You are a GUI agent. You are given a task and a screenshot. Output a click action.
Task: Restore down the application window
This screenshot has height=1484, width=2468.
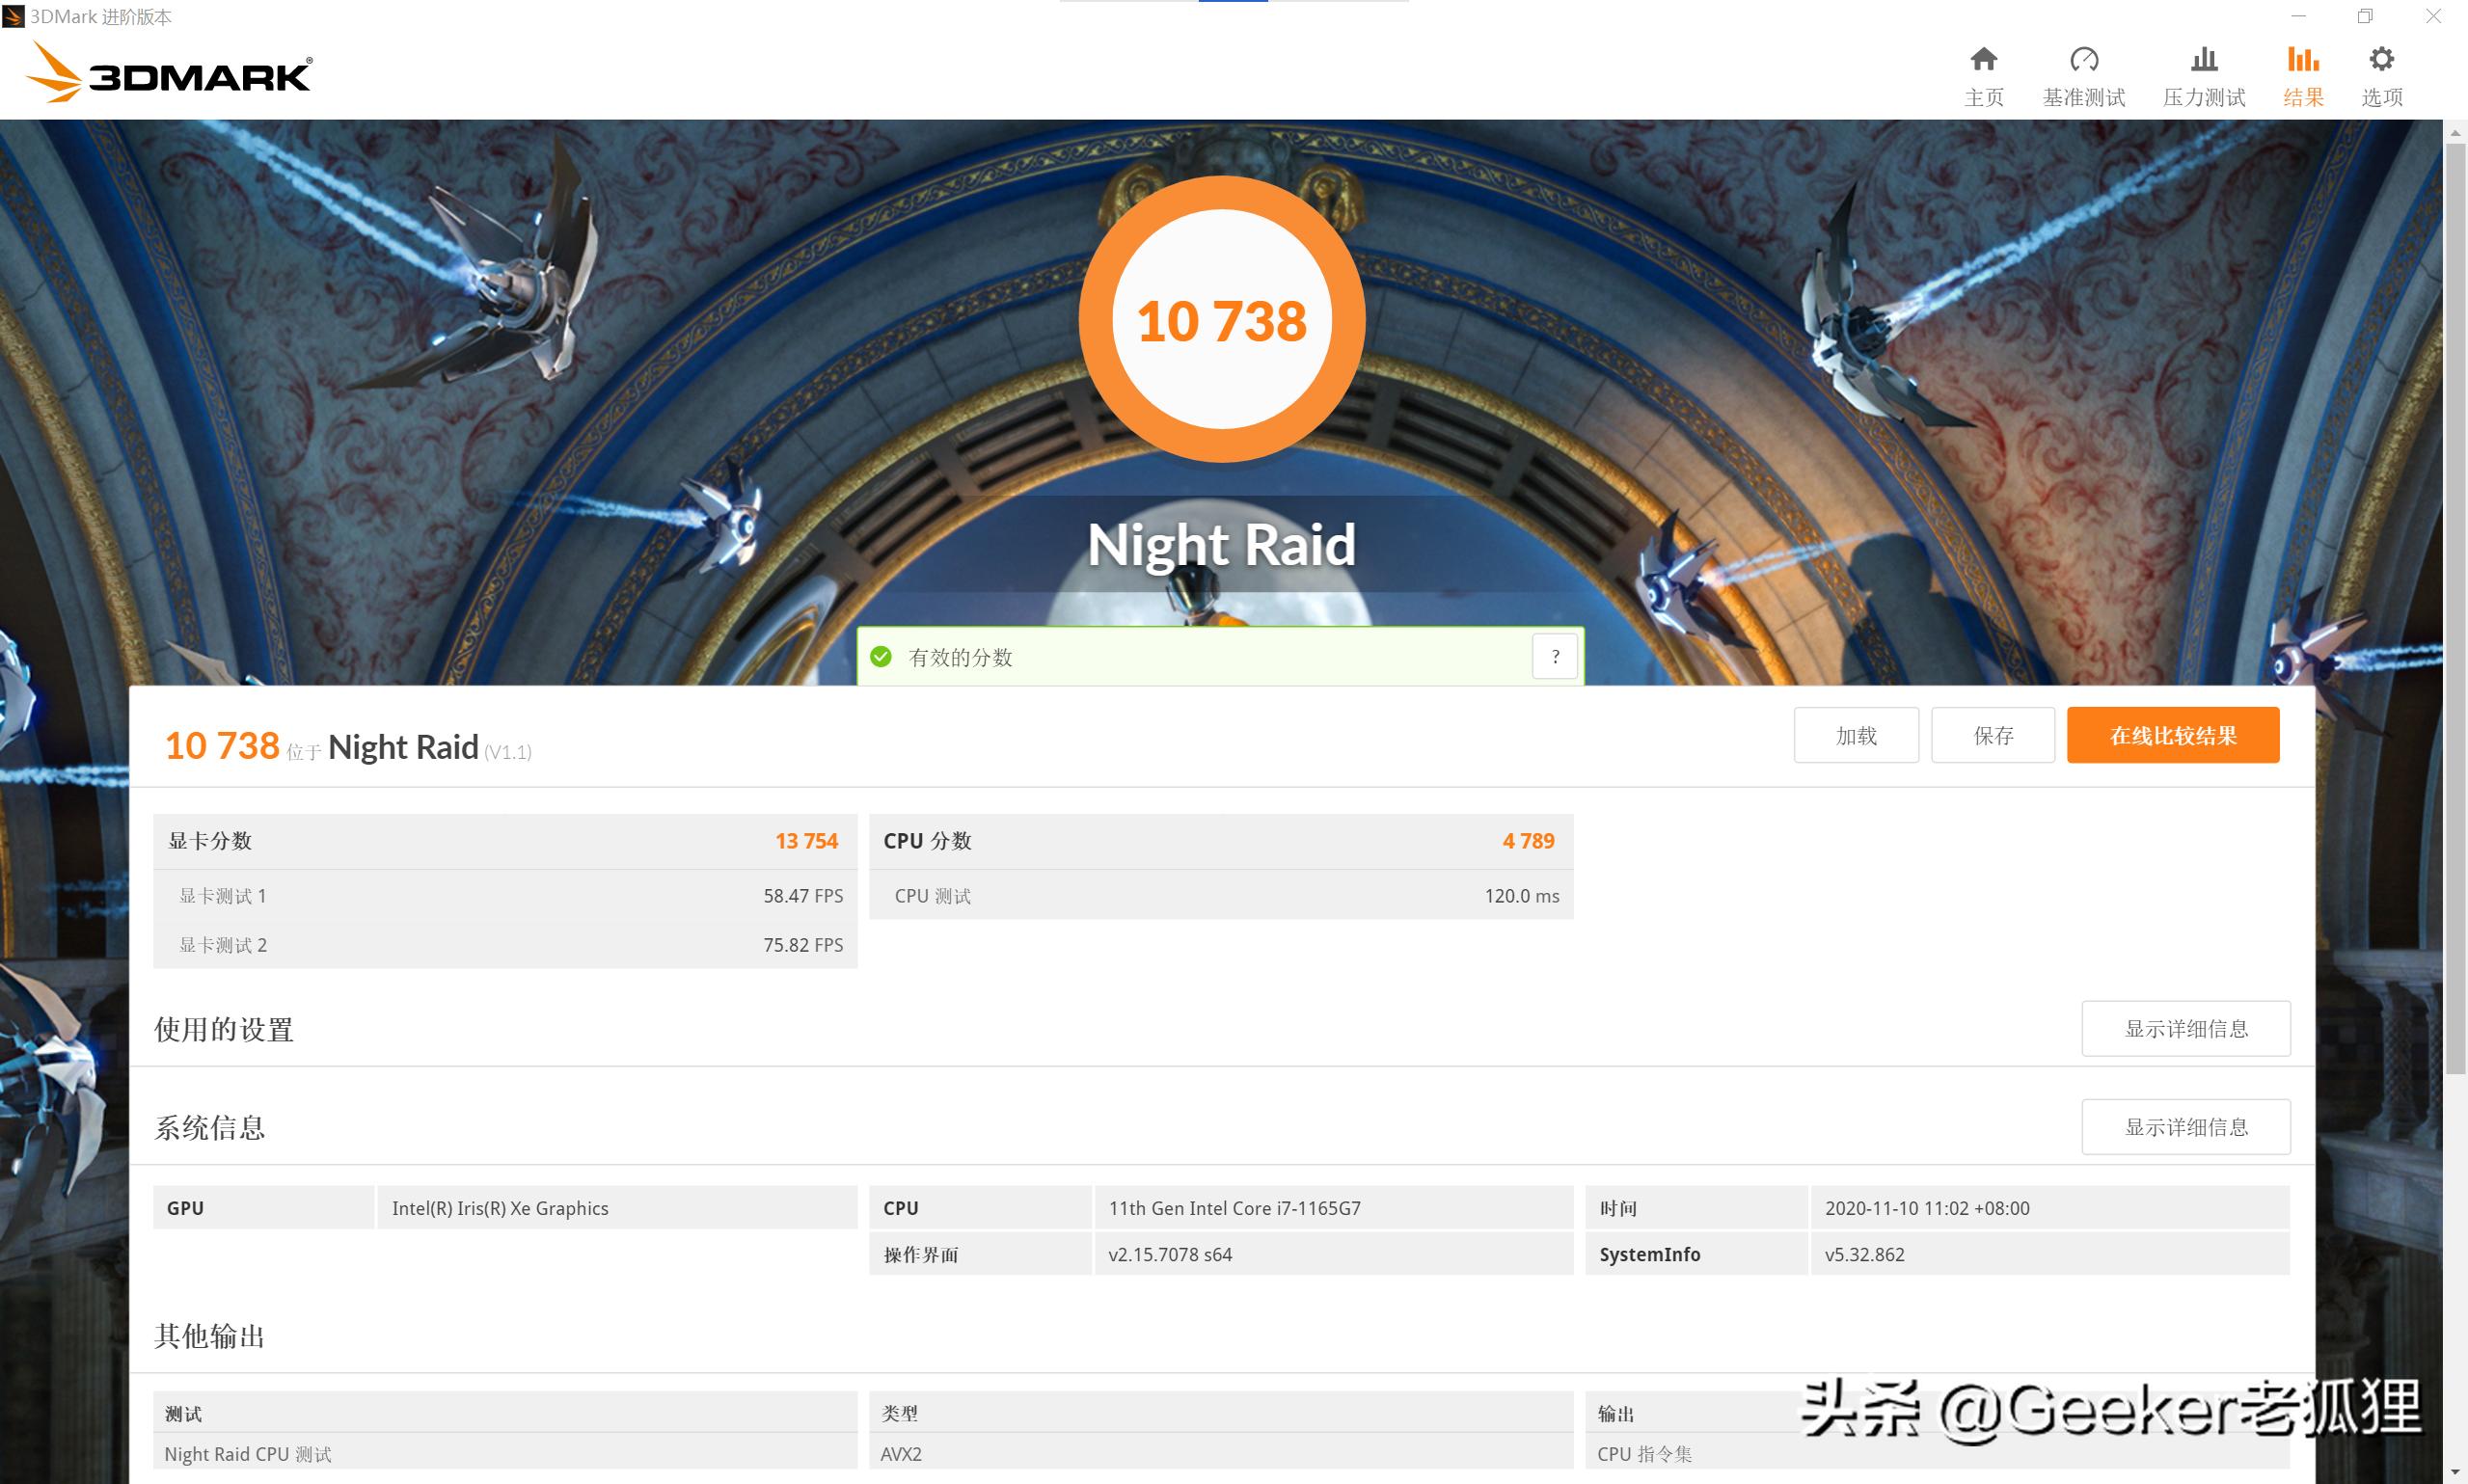click(2365, 16)
